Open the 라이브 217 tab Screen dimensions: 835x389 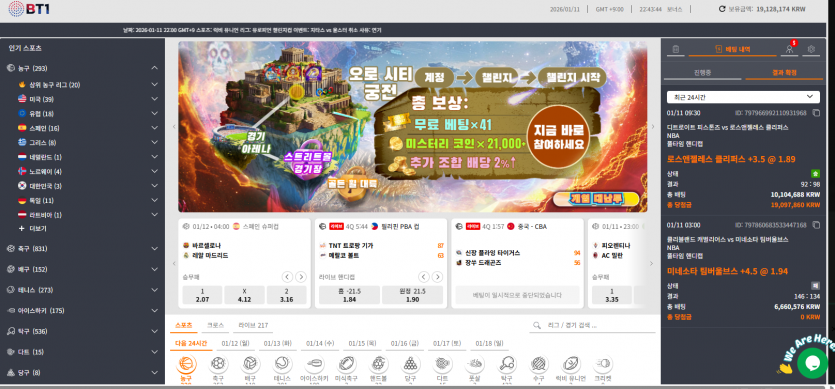coord(253,325)
